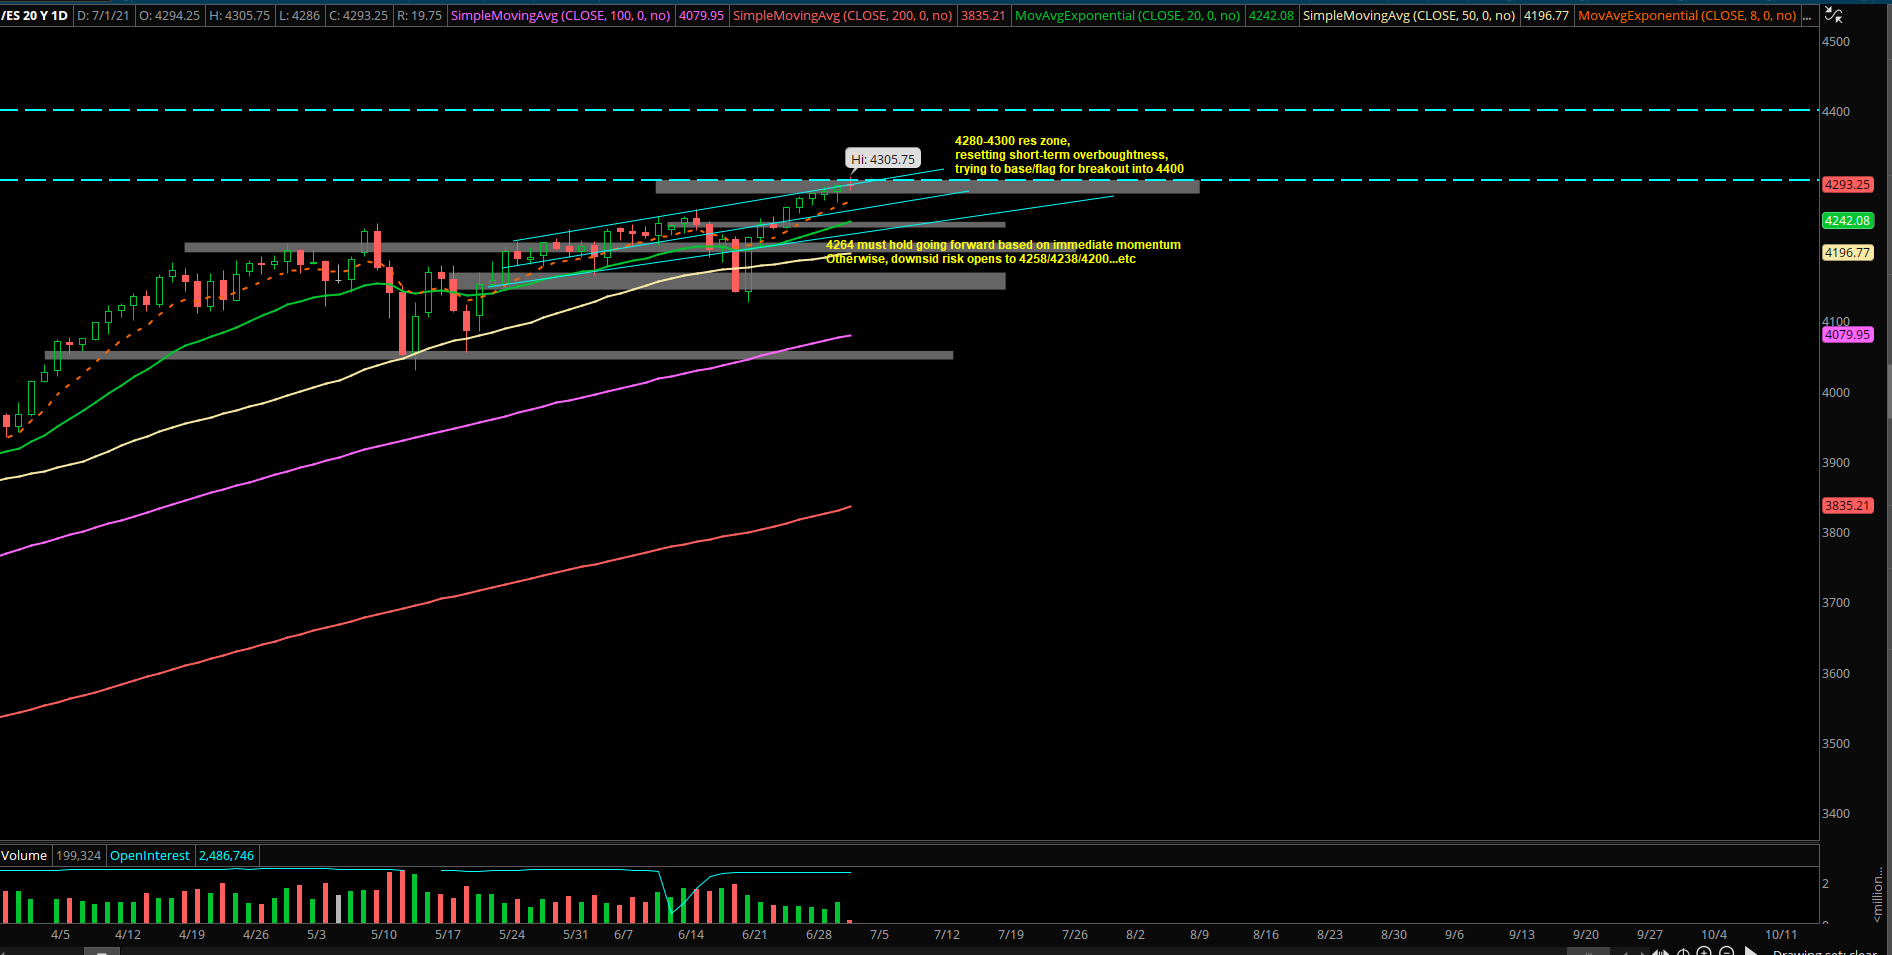Click the 4079.95 value in the header bar
The width and height of the screenshot is (1892, 955).
click(x=702, y=16)
